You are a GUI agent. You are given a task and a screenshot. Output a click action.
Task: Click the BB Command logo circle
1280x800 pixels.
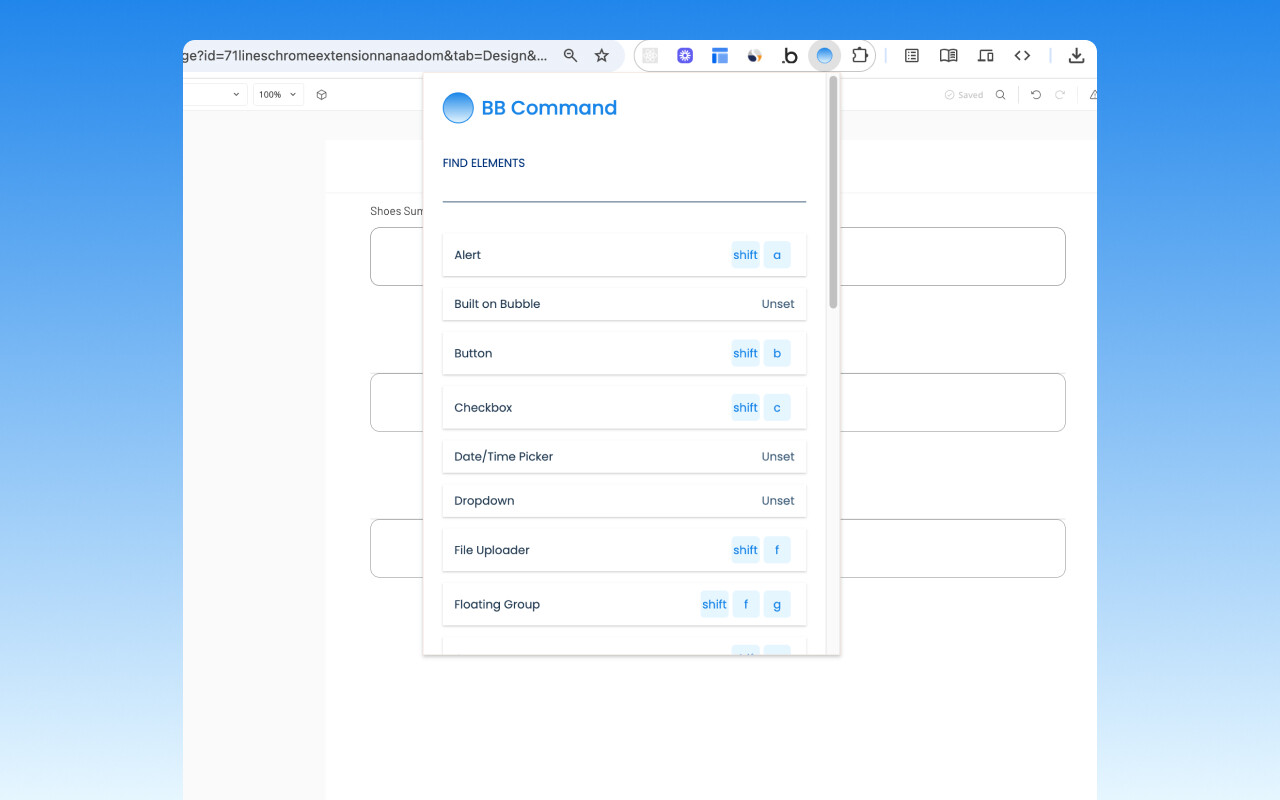pyautogui.click(x=458, y=108)
